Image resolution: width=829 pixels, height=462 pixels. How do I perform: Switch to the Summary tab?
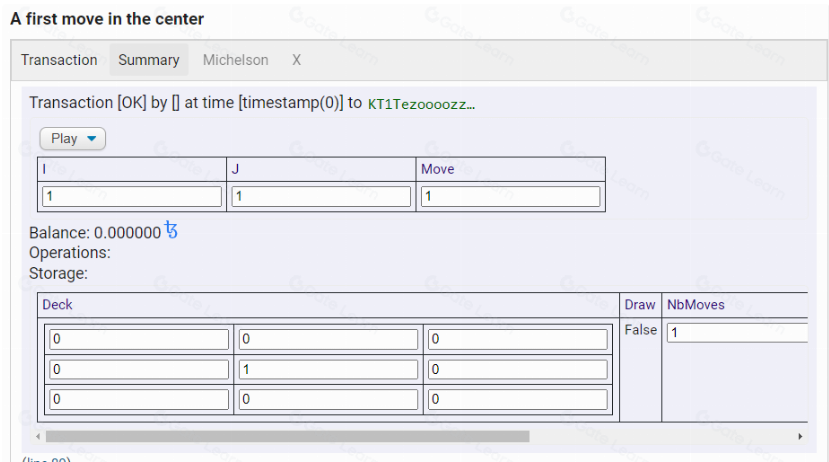click(148, 60)
